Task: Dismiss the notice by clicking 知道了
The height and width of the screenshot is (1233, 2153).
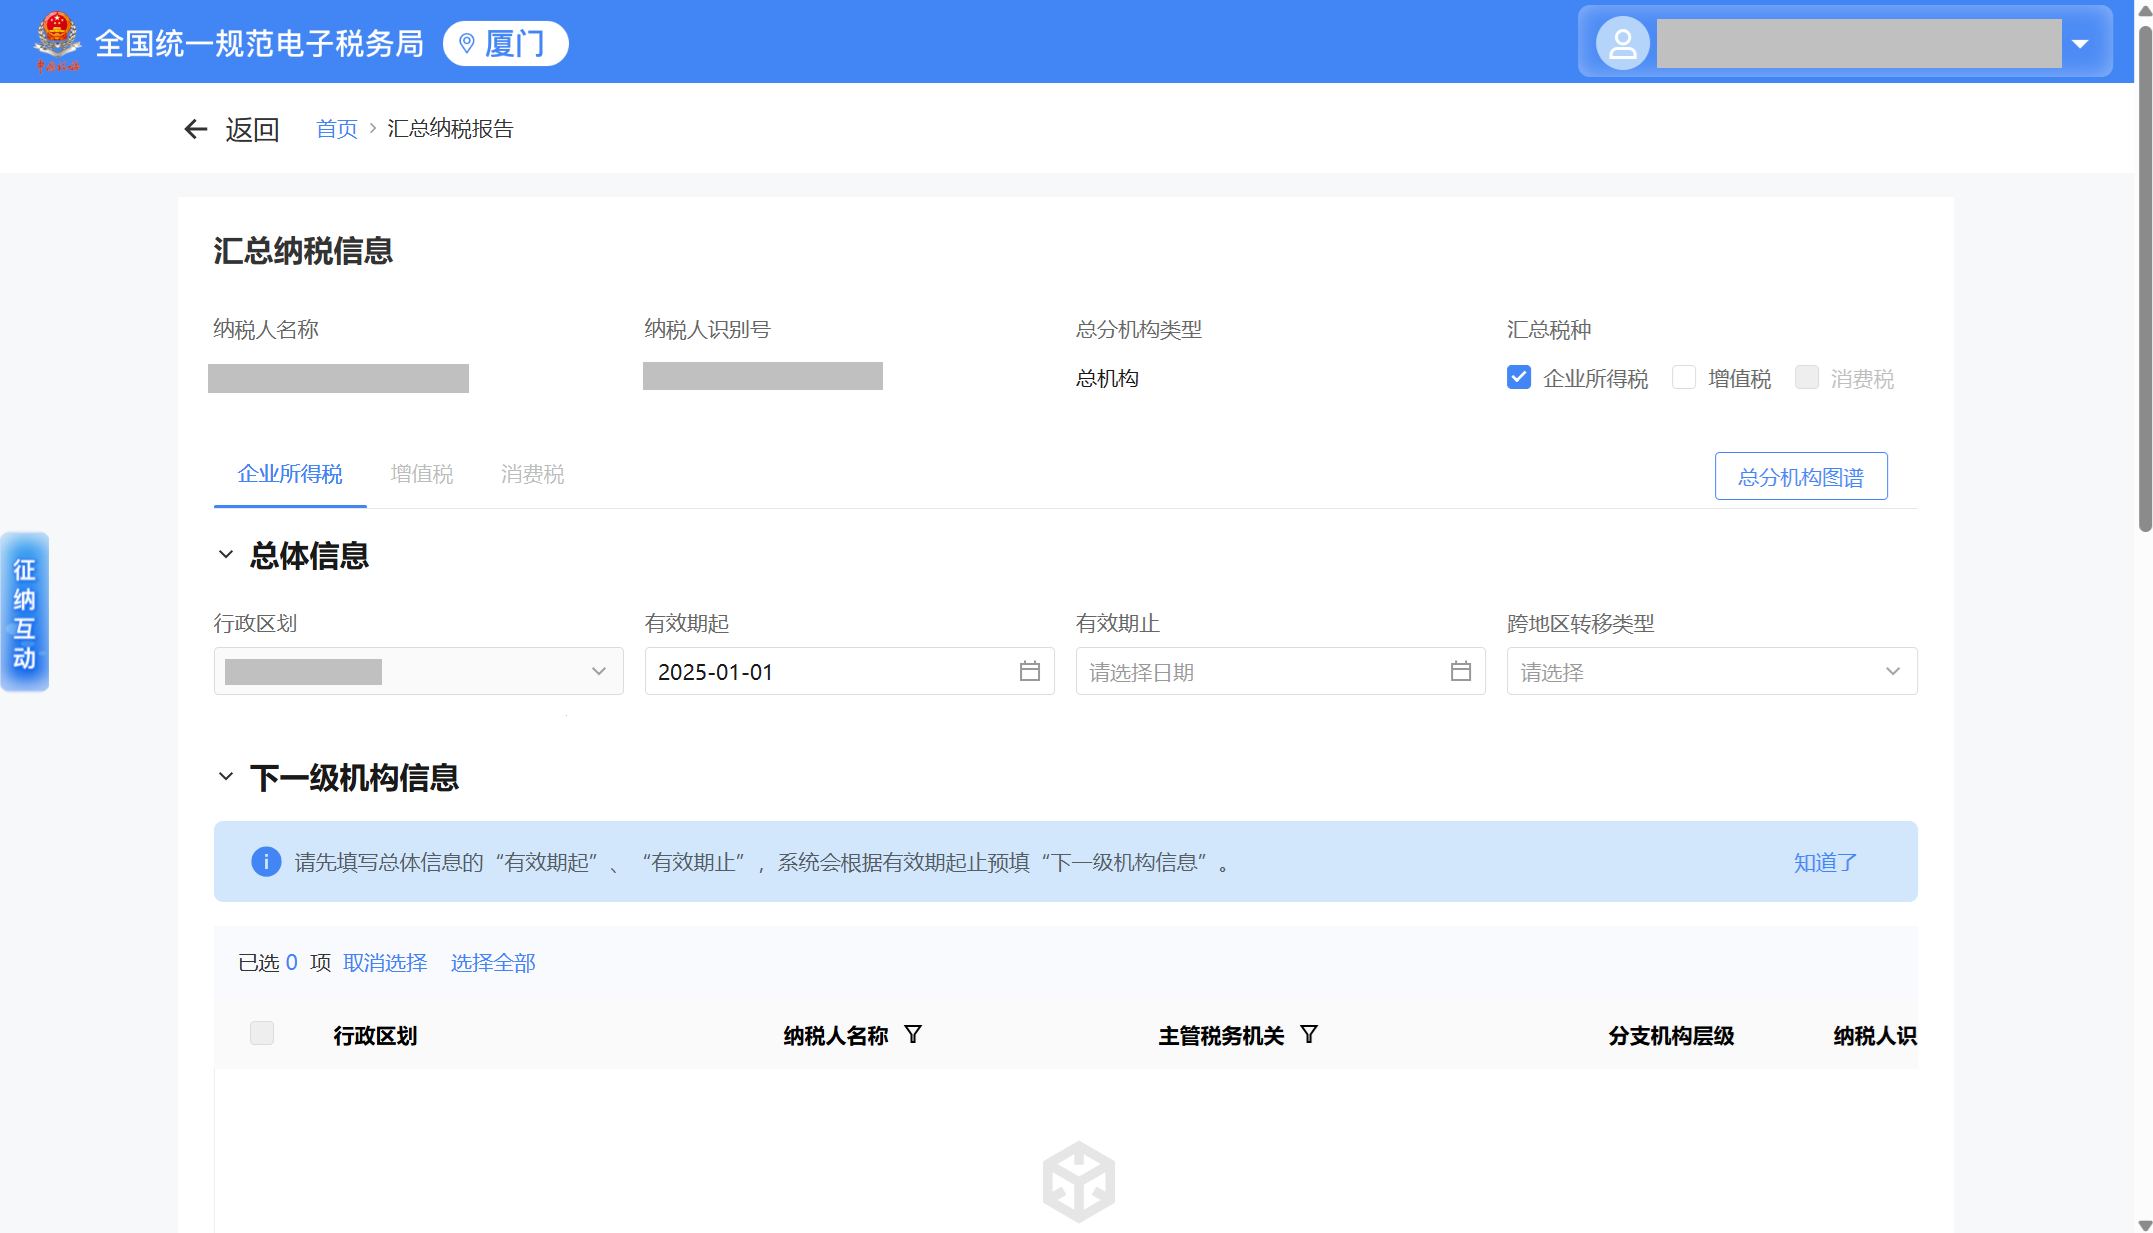Action: pos(1825,862)
